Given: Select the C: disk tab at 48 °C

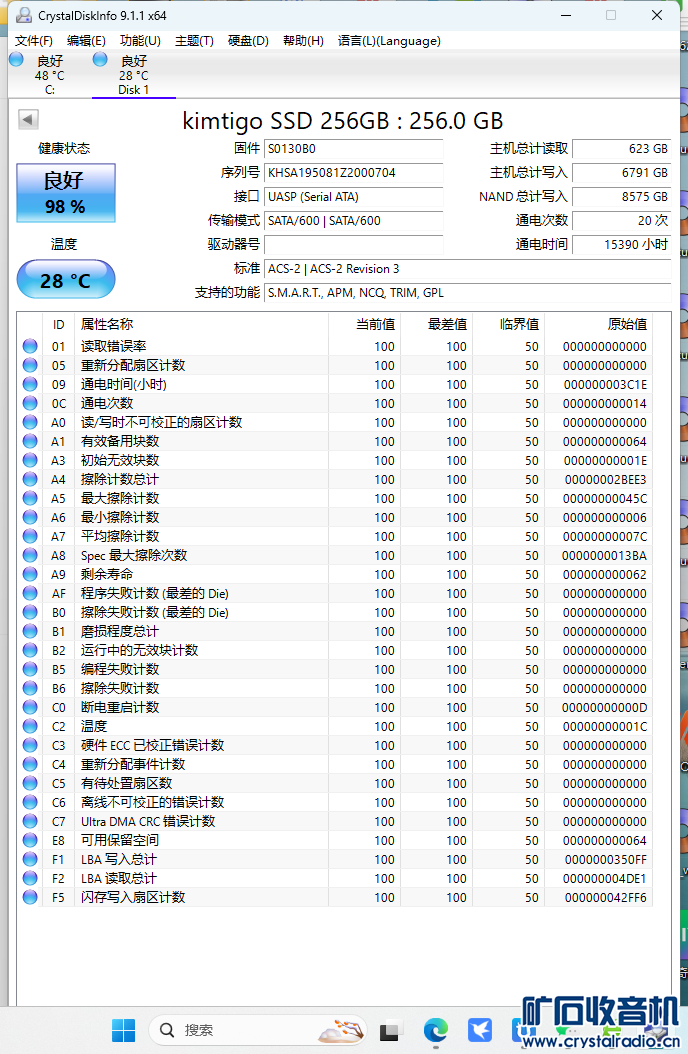Looking at the screenshot, I should coord(49,75).
